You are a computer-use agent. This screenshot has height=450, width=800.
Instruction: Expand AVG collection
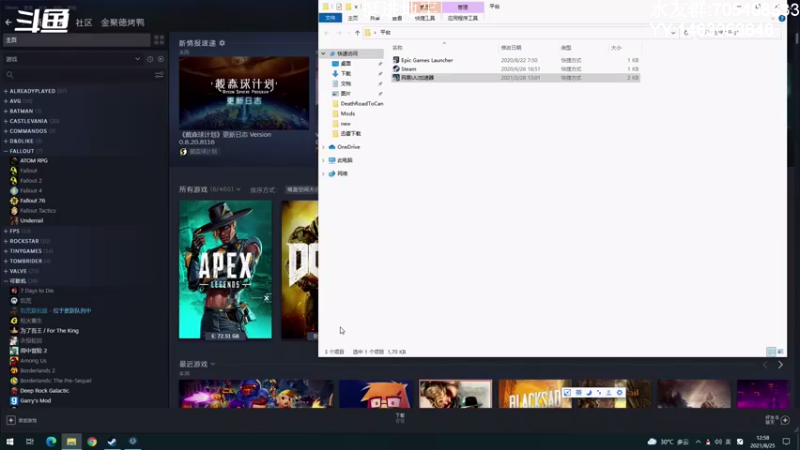point(6,101)
